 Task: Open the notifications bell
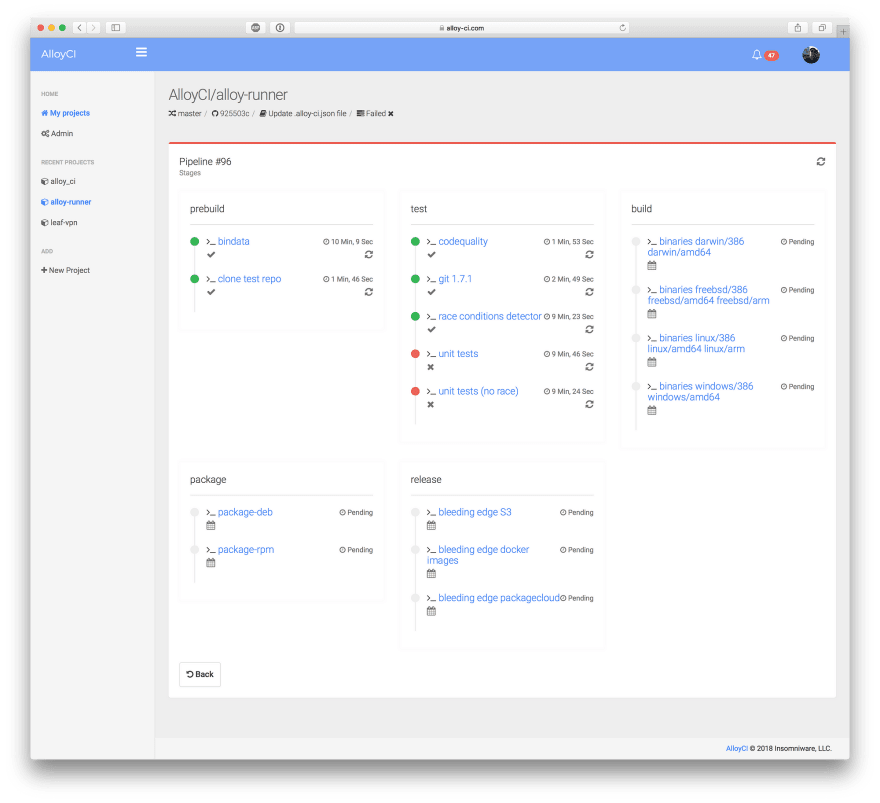pos(757,54)
